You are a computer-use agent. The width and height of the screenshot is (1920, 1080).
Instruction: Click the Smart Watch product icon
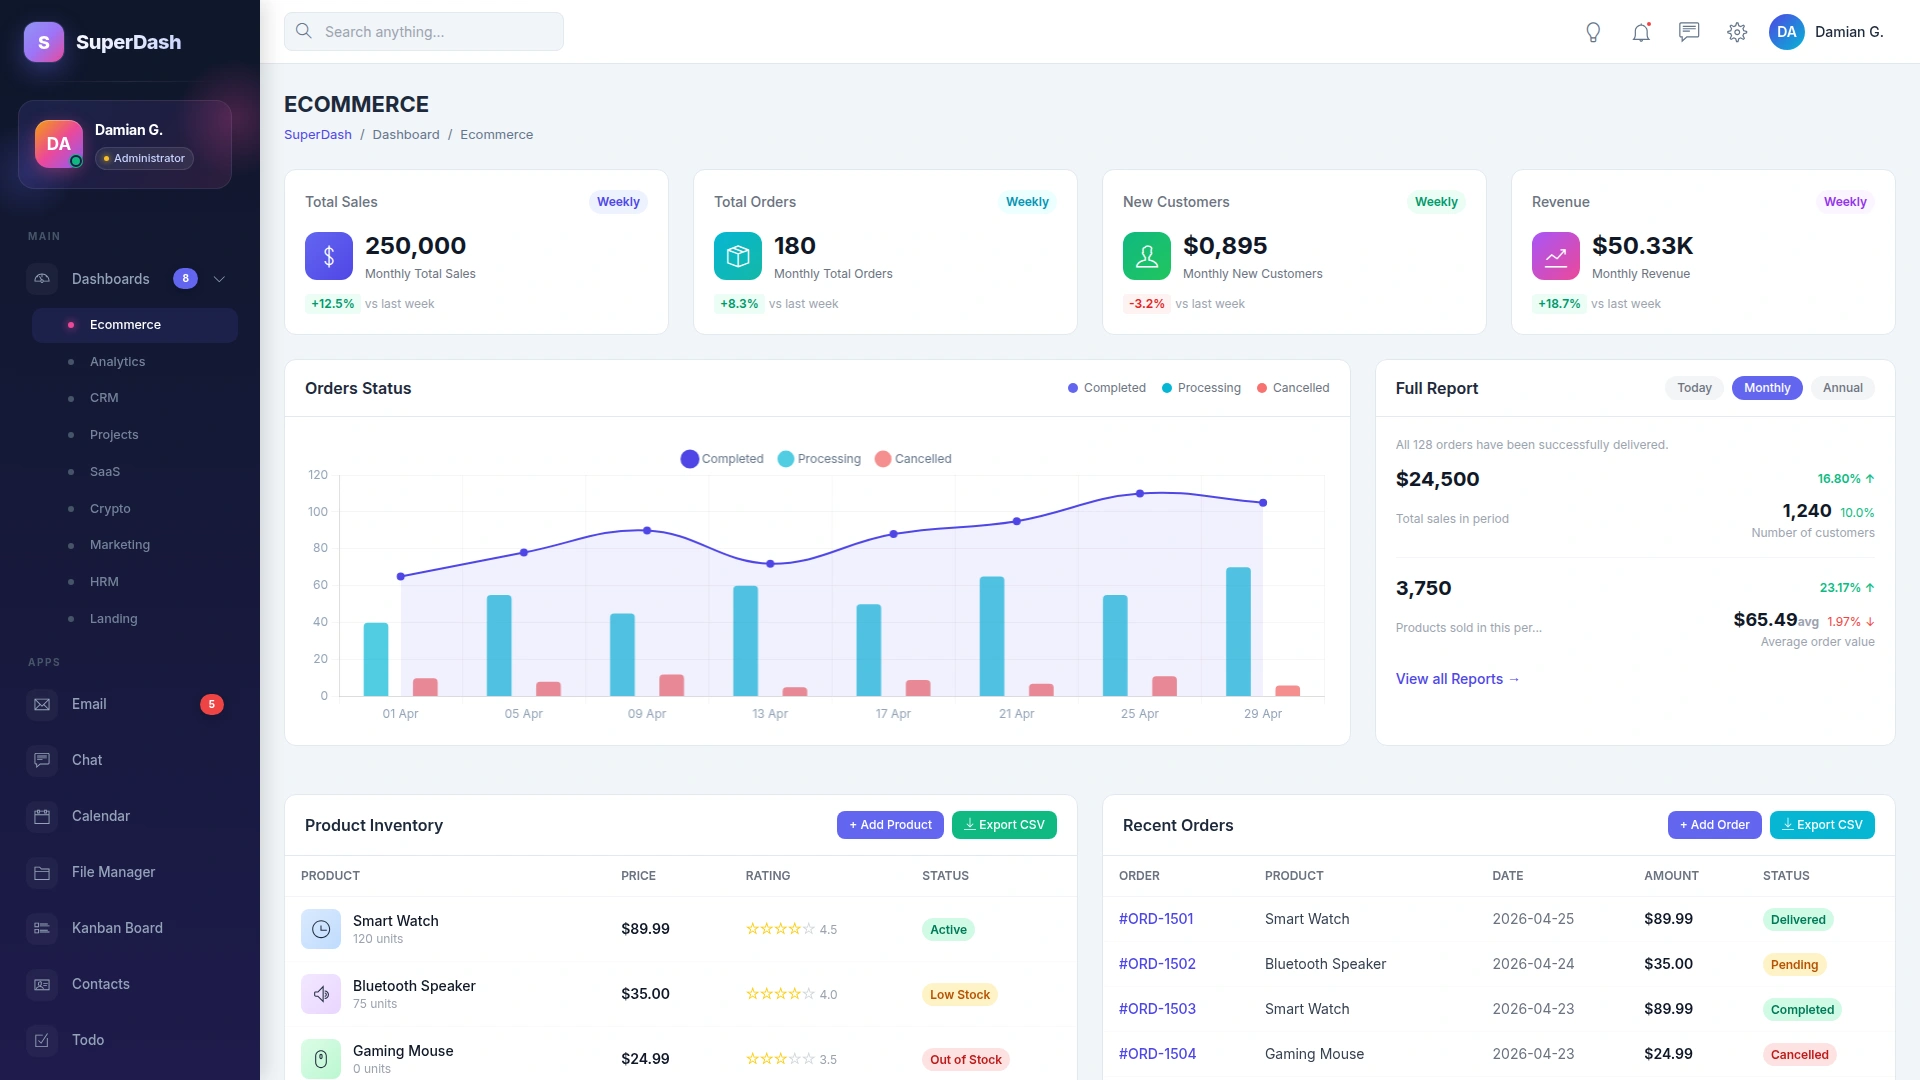321,929
